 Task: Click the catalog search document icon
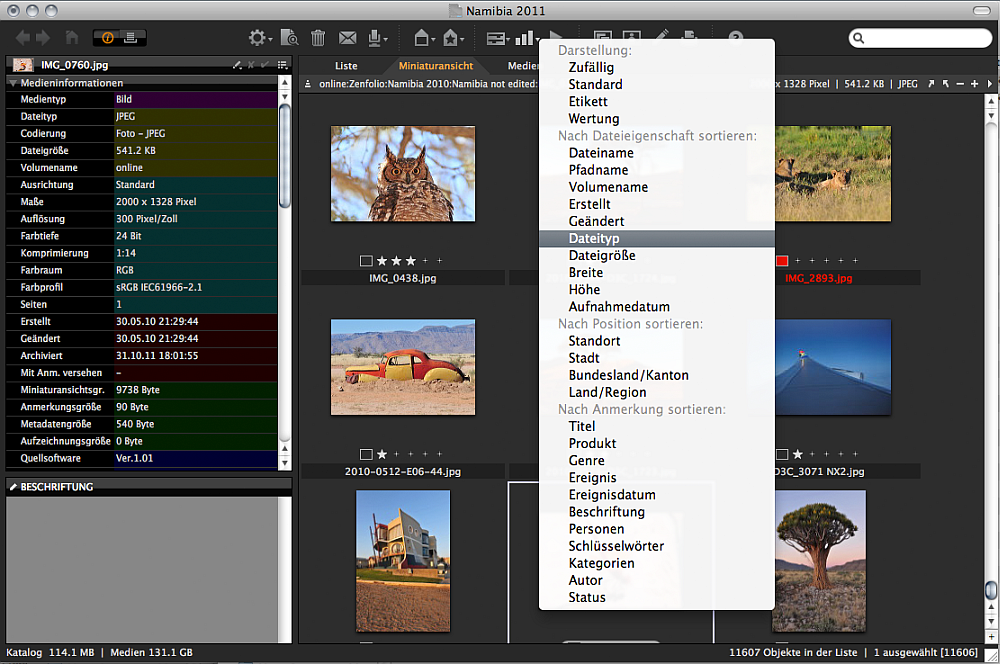pyautogui.click(x=289, y=39)
